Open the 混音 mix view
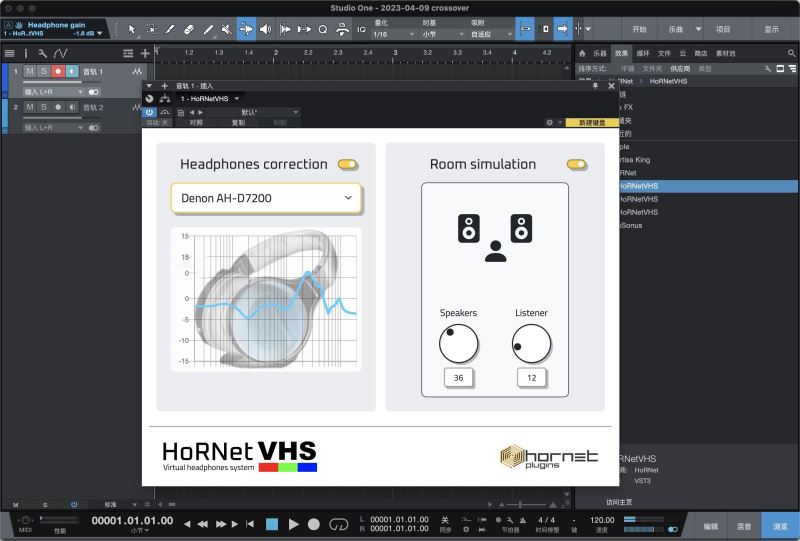 point(744,526)
